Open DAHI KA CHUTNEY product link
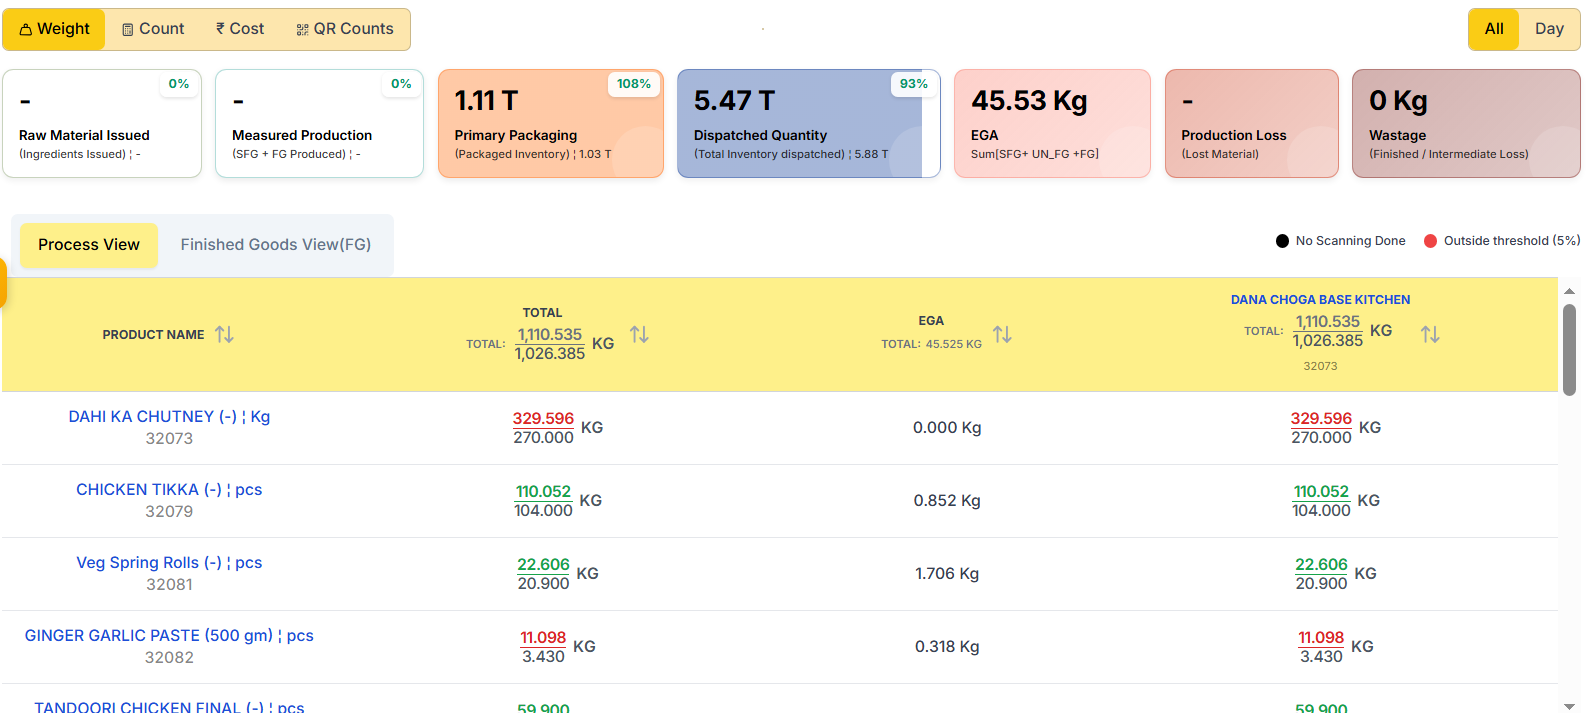This screenshot has width=1589, height=713. (169, 417)
